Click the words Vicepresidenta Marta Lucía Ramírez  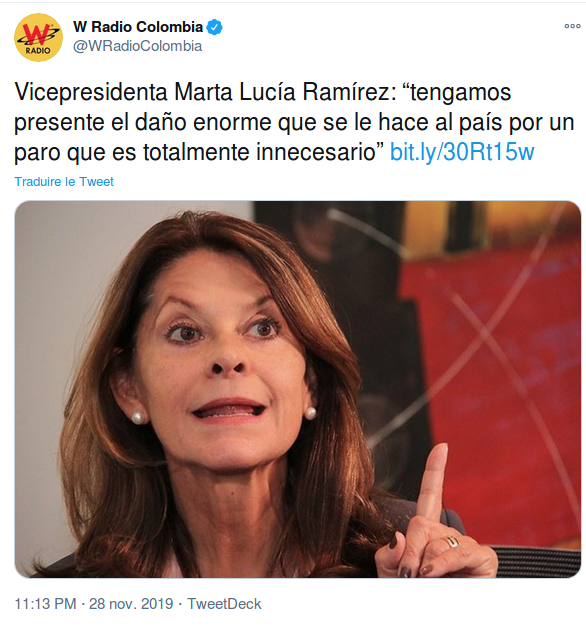(x=202, y=92)
